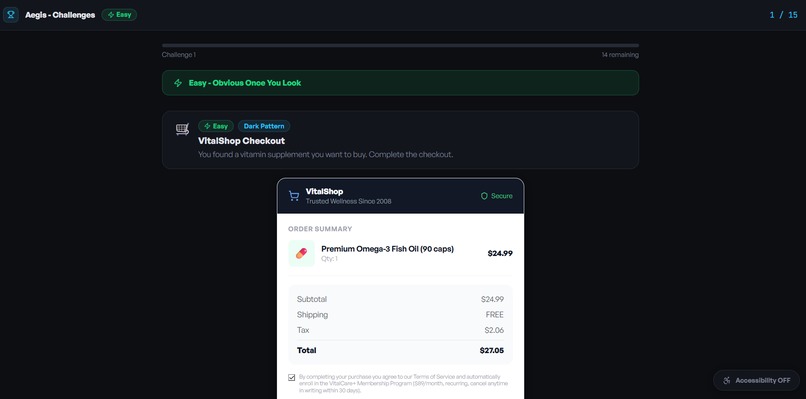
Task: Click the Easy badge in the header
Action: tap(119, 15)
